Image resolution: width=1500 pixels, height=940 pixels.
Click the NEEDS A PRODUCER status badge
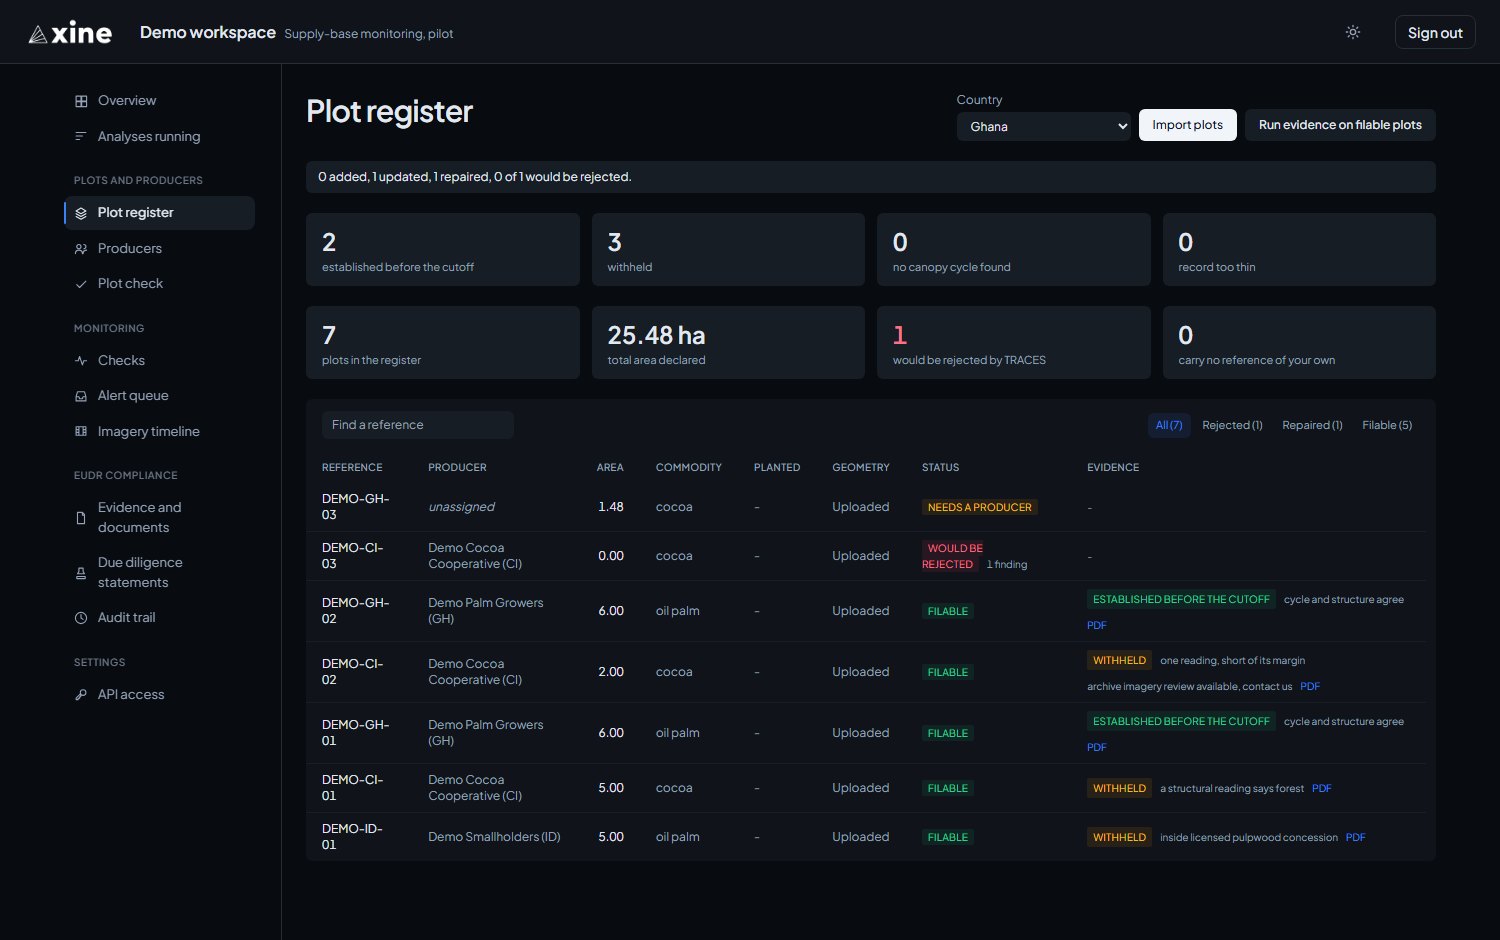click(x=980, y=507)
